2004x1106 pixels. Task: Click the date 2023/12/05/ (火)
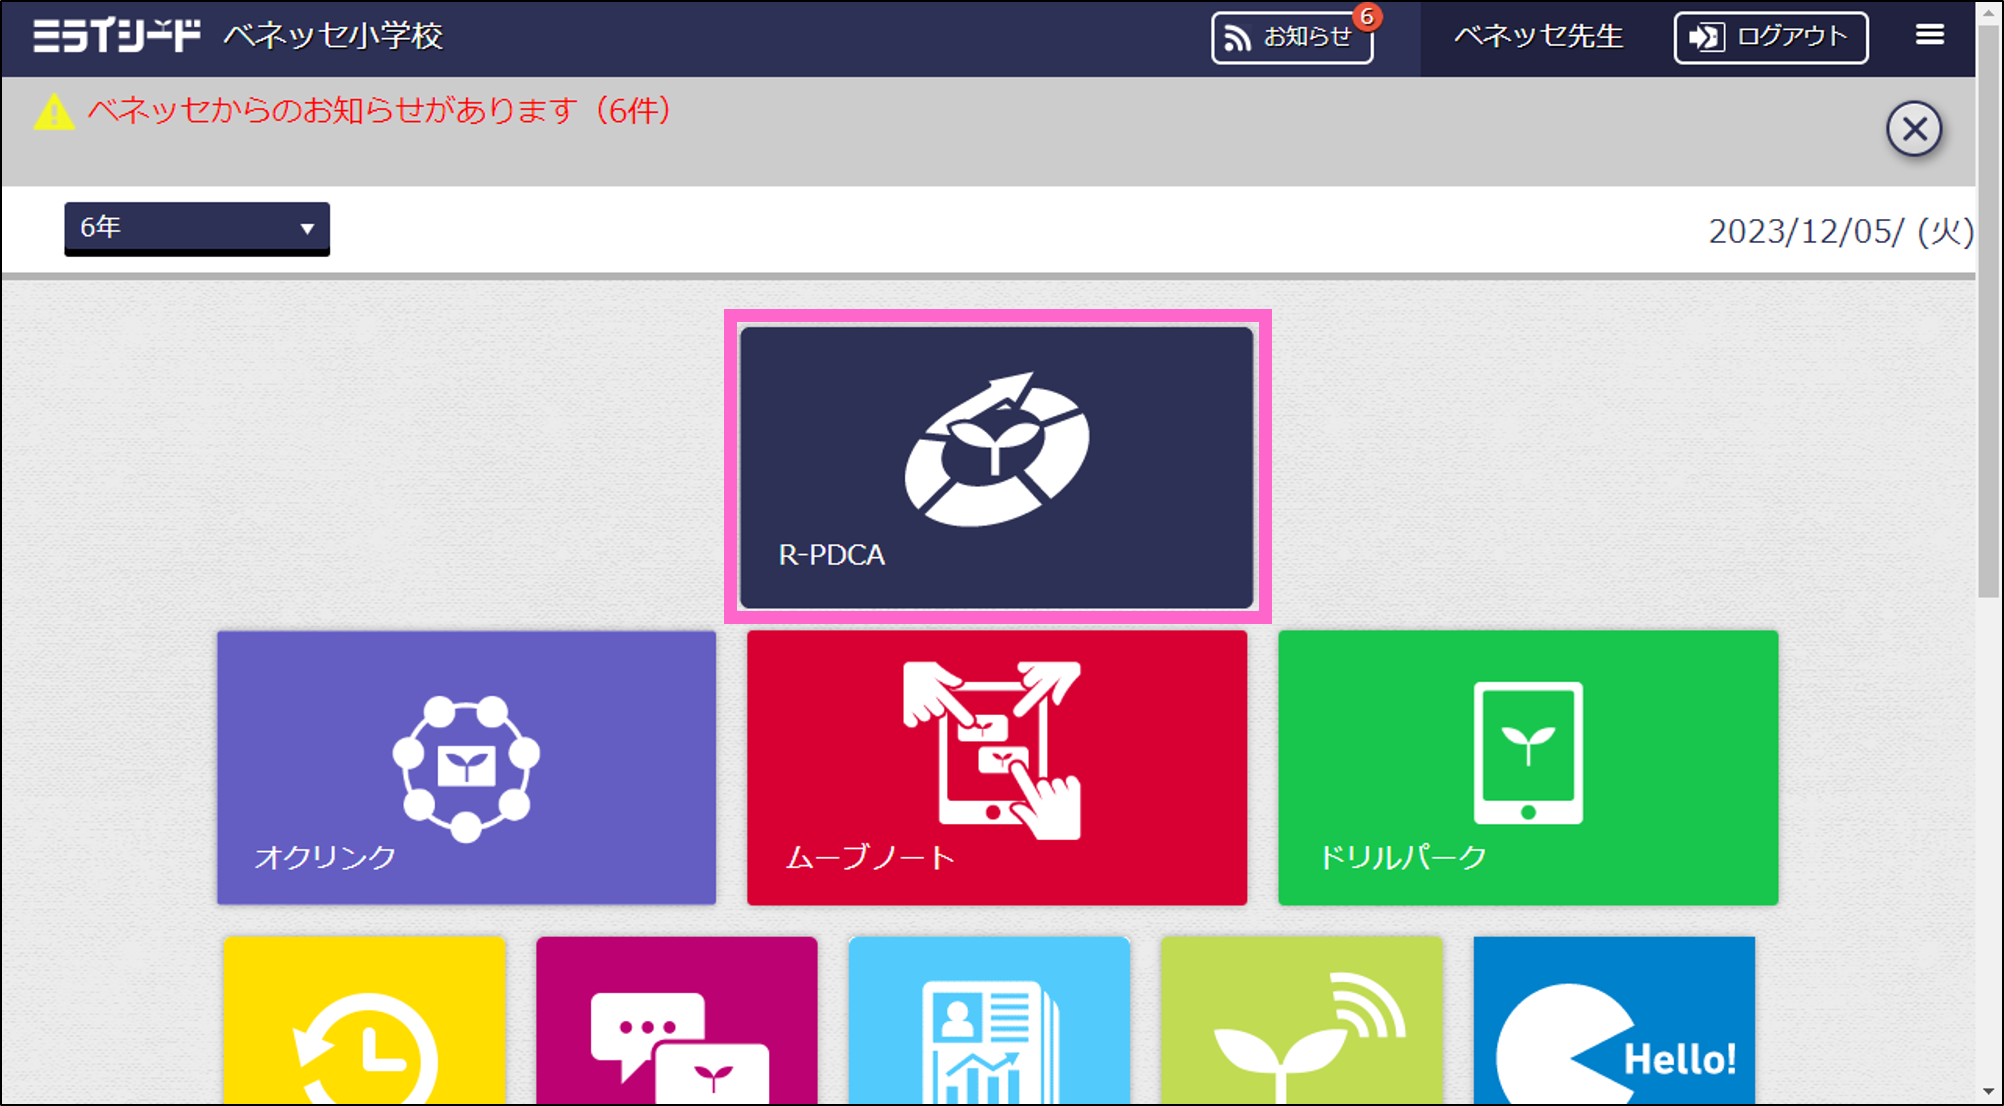[x=1841, y=232]
